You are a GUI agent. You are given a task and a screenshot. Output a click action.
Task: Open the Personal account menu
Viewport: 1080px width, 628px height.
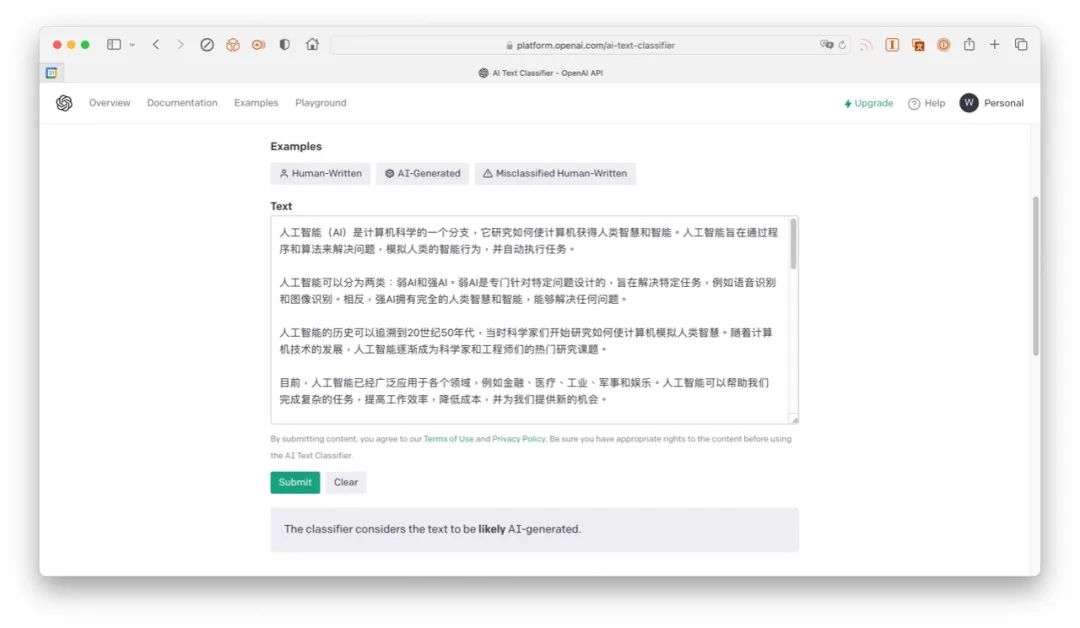click(992, 103)
